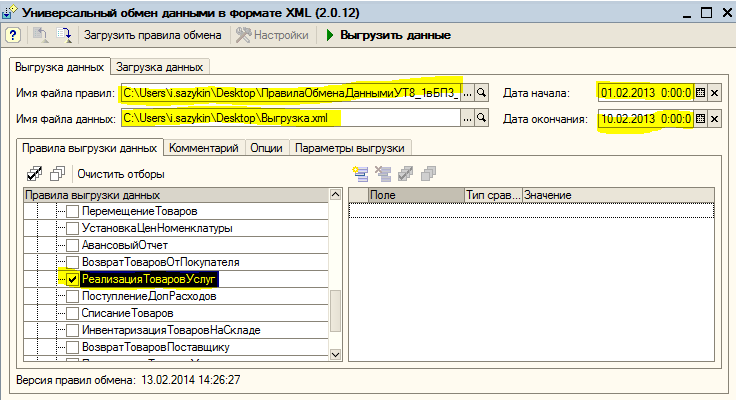736x400 pixels.
Task: Open calendar for Дата начала
Action: [700, 93]
